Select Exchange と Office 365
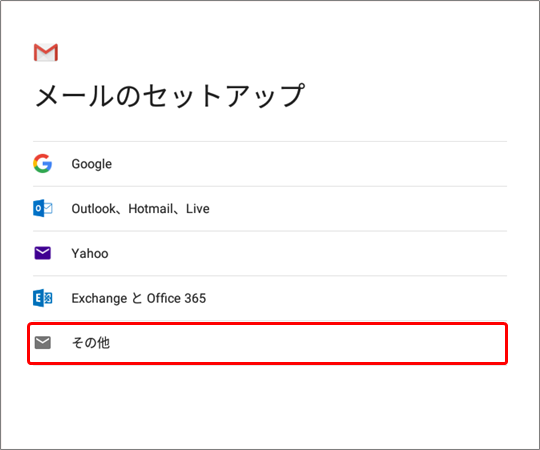Screen dimensions: 540x450 [x=270, y=298]
